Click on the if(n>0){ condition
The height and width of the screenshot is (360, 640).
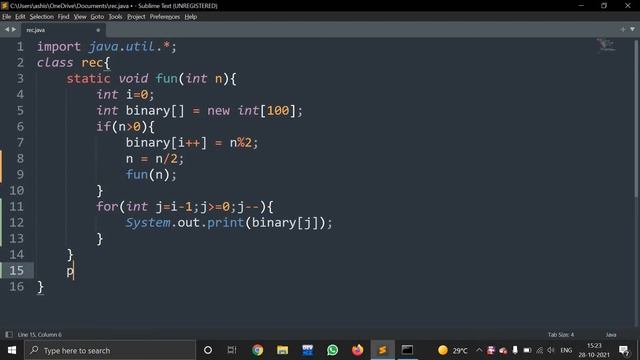coord(125,127)
